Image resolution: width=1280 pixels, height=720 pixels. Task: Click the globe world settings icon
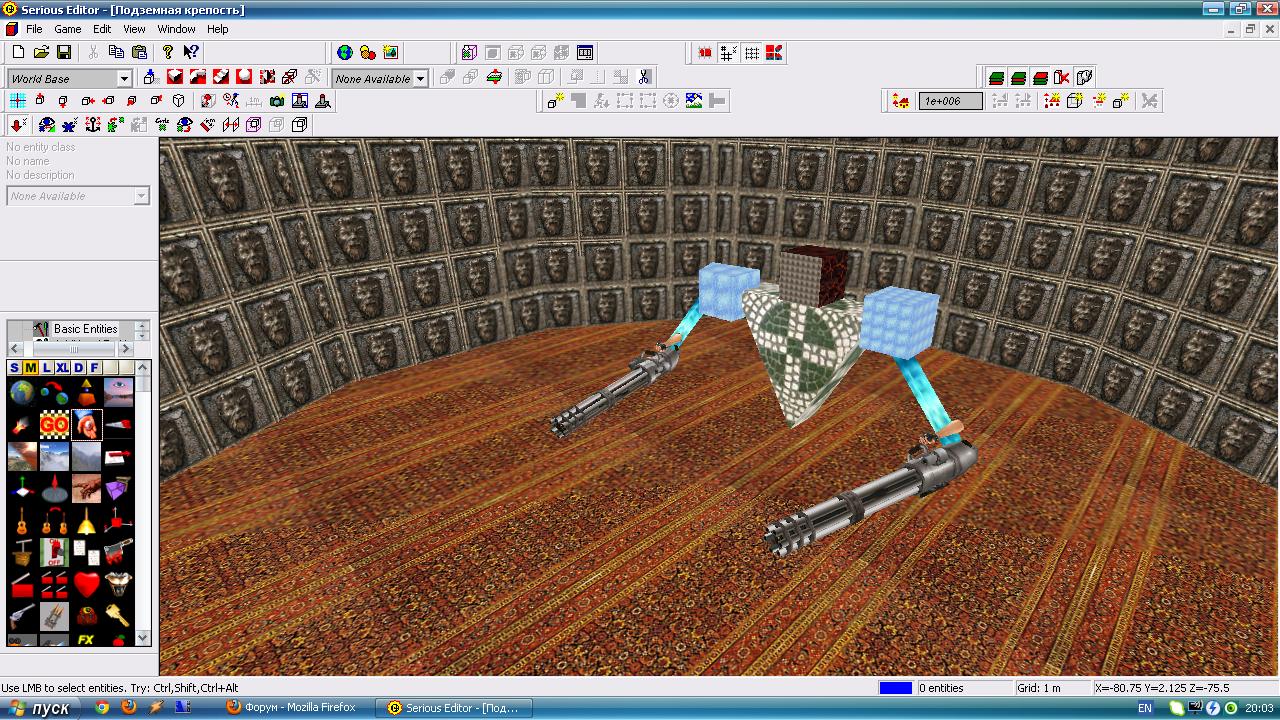pyautogui.click(x=345, y=52)
